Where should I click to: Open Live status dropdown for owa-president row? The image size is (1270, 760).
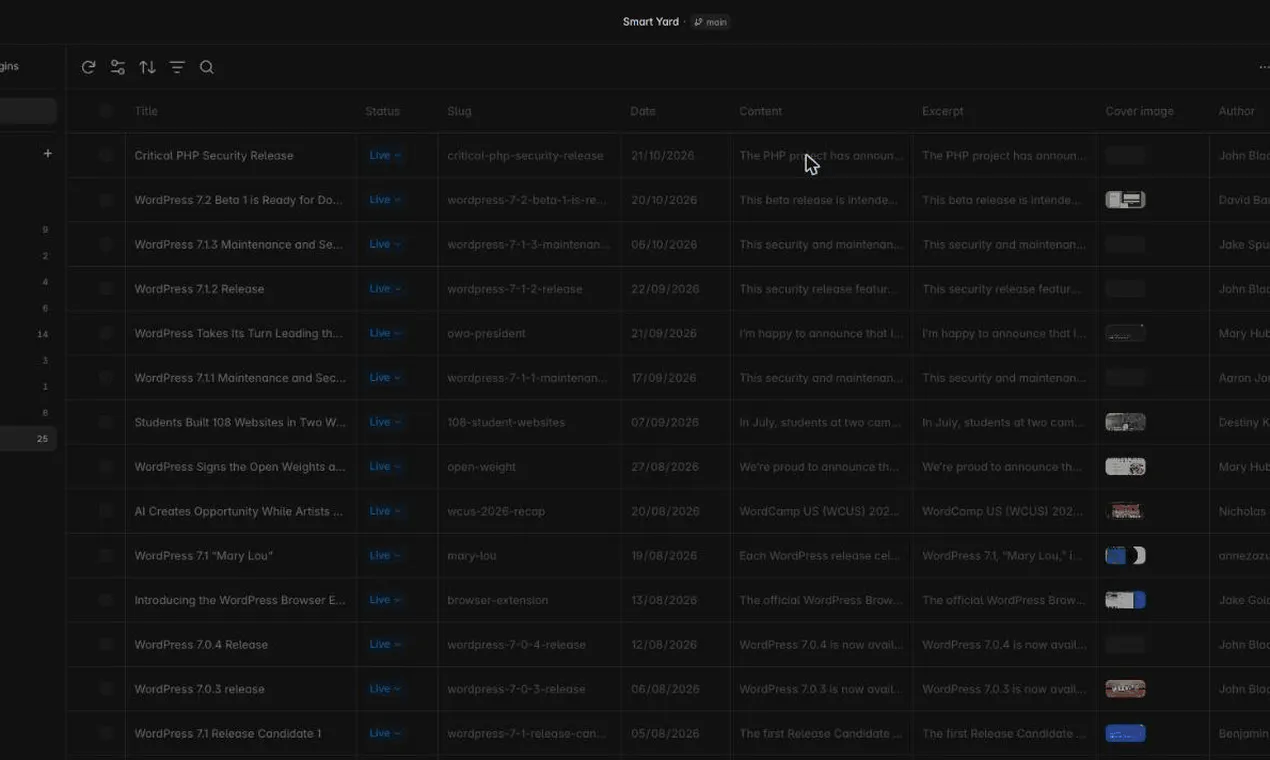(385, 333)
